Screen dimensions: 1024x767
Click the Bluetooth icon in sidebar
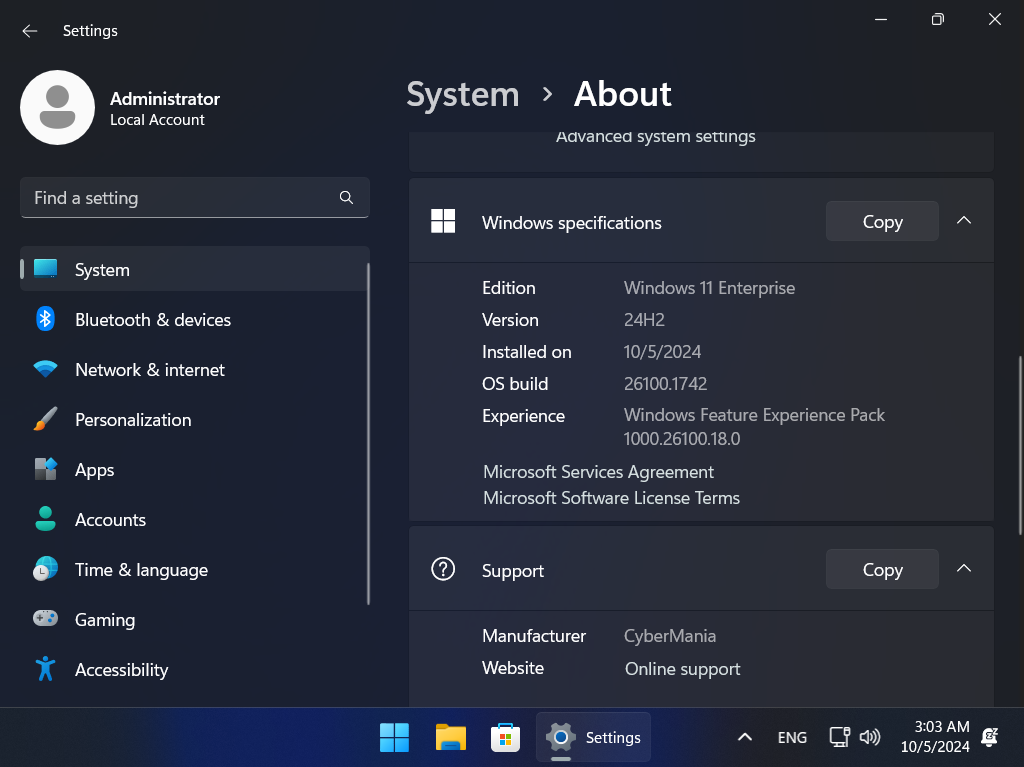click(45, 319)
